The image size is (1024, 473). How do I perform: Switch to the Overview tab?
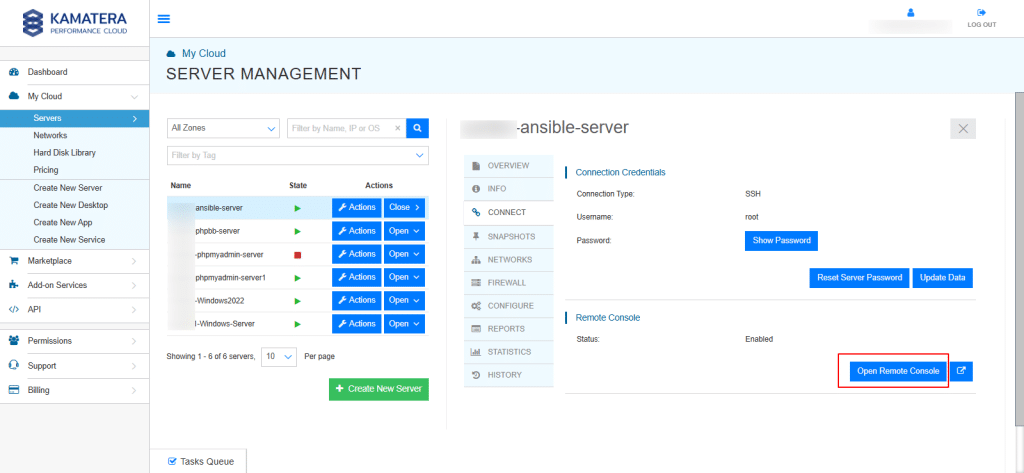(508, 166)
